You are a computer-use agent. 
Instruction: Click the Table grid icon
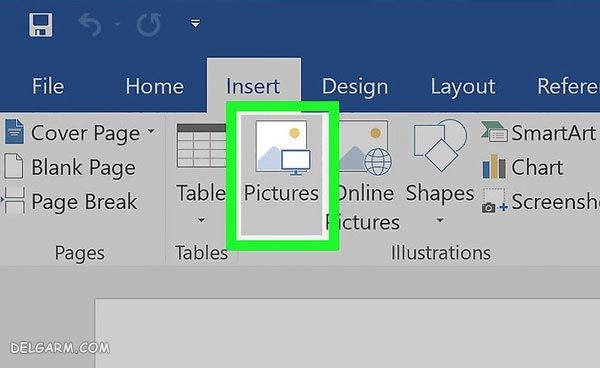201,146
